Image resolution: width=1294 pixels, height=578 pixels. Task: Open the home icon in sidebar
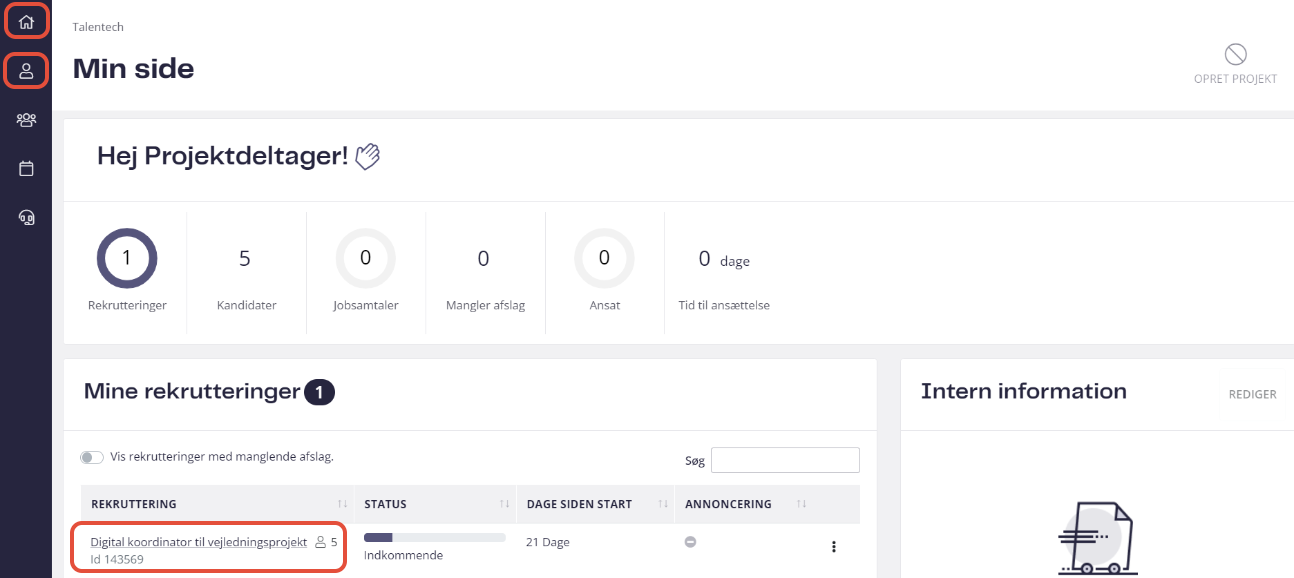click(x=26, y=22)
